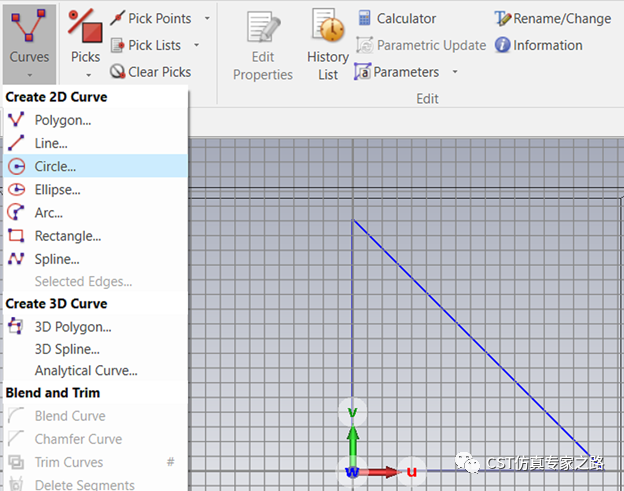
Task: Click the Pick Lists icon
Action: coord(117,45)
